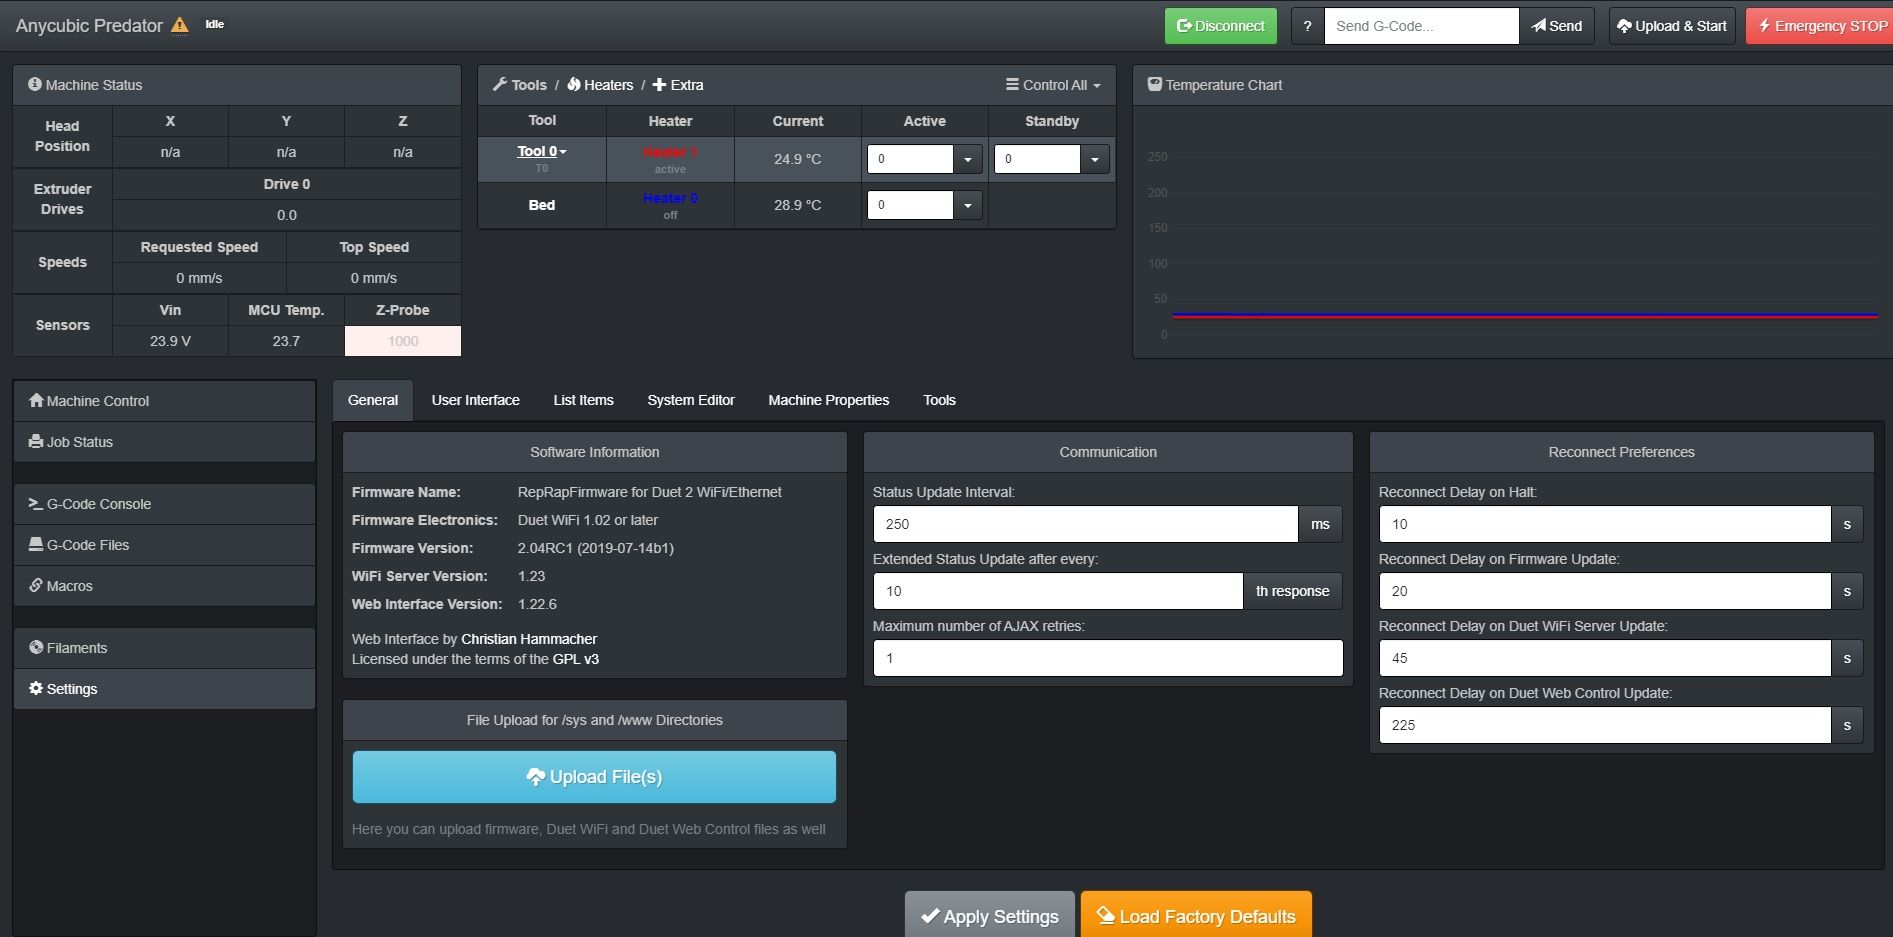The height and width of the screenshot is (937, 1893).
Task: Click Tool 0 active temperature input
Action: [x=910, y=159]
